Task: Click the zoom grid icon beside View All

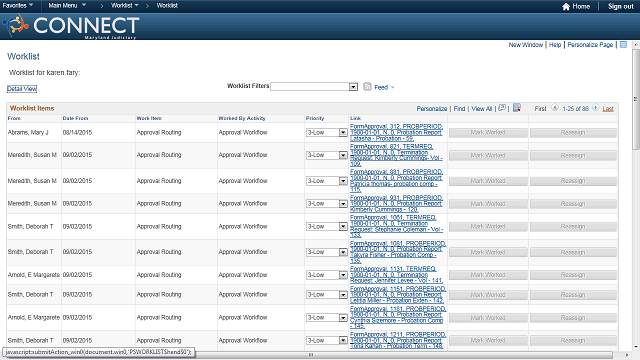Action: point(502,108)
